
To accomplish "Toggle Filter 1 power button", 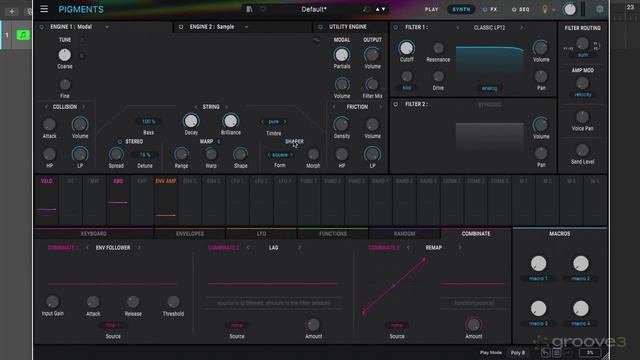I will 396,27.
